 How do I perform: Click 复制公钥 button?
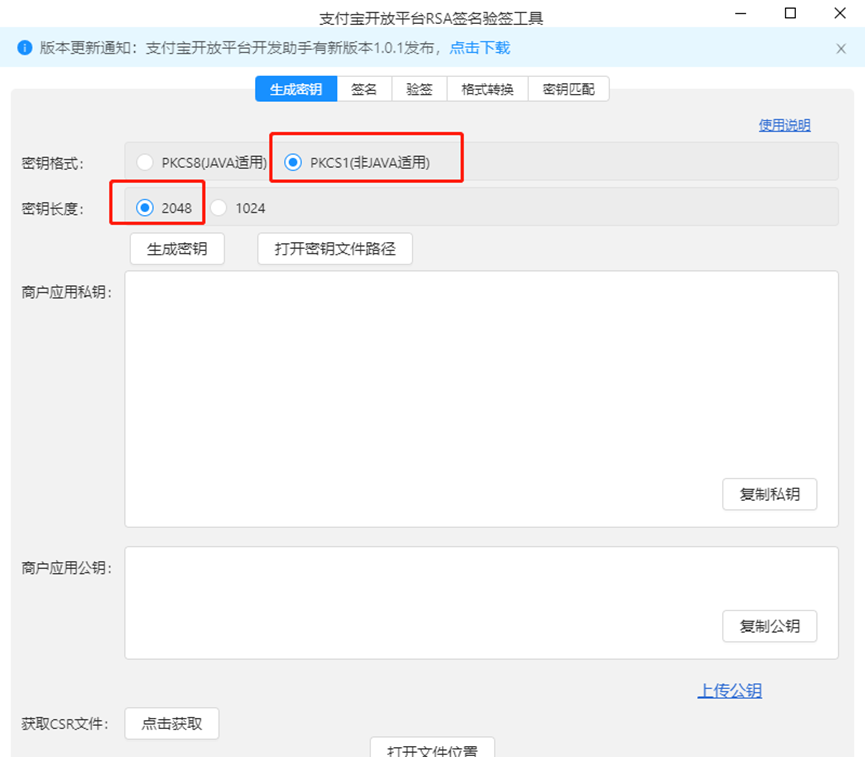770,626
